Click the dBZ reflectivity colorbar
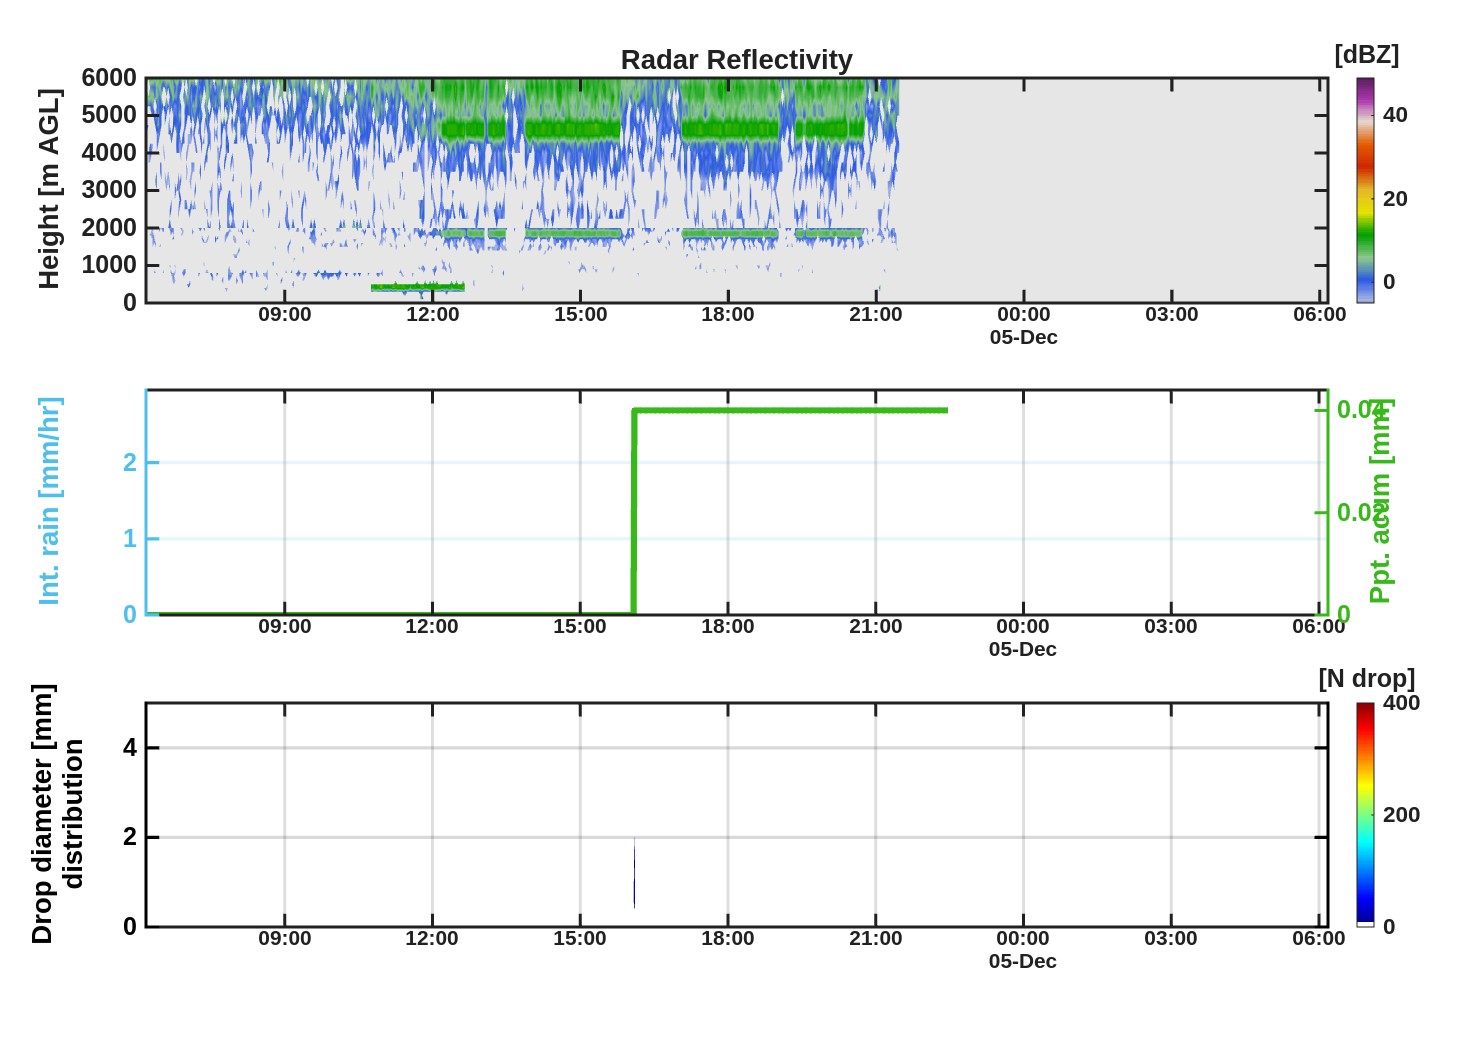The height and width of the screenshot is (1042, 1459). (x=1365, y=190)
